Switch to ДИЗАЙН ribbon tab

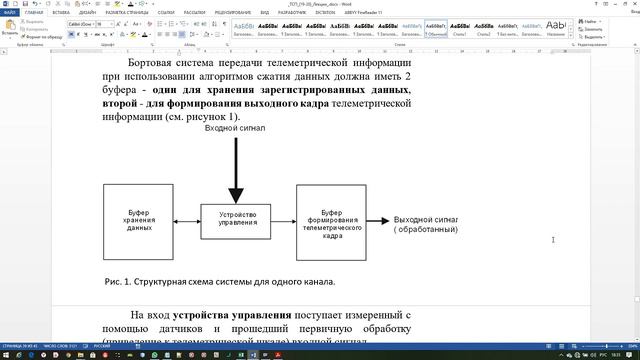[x=87, y=13]
